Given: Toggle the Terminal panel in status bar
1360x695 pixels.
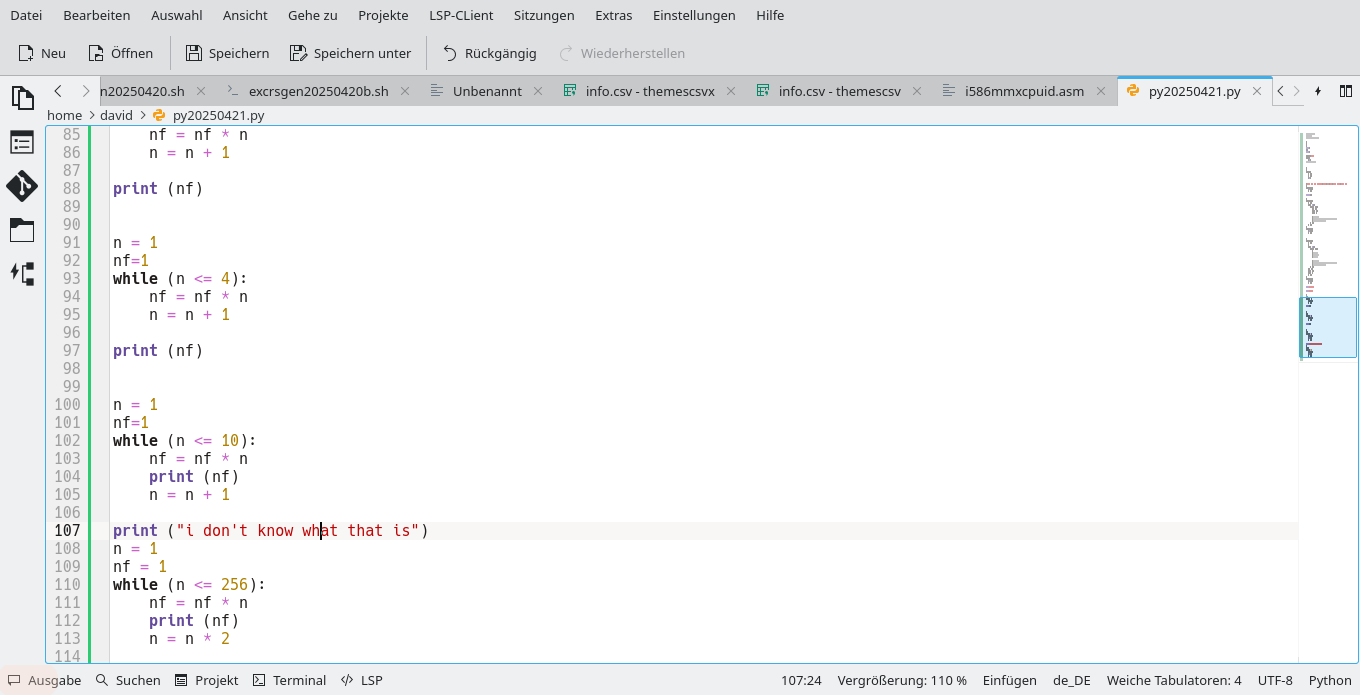Looking at the screenshot, I should click(289, 680).
